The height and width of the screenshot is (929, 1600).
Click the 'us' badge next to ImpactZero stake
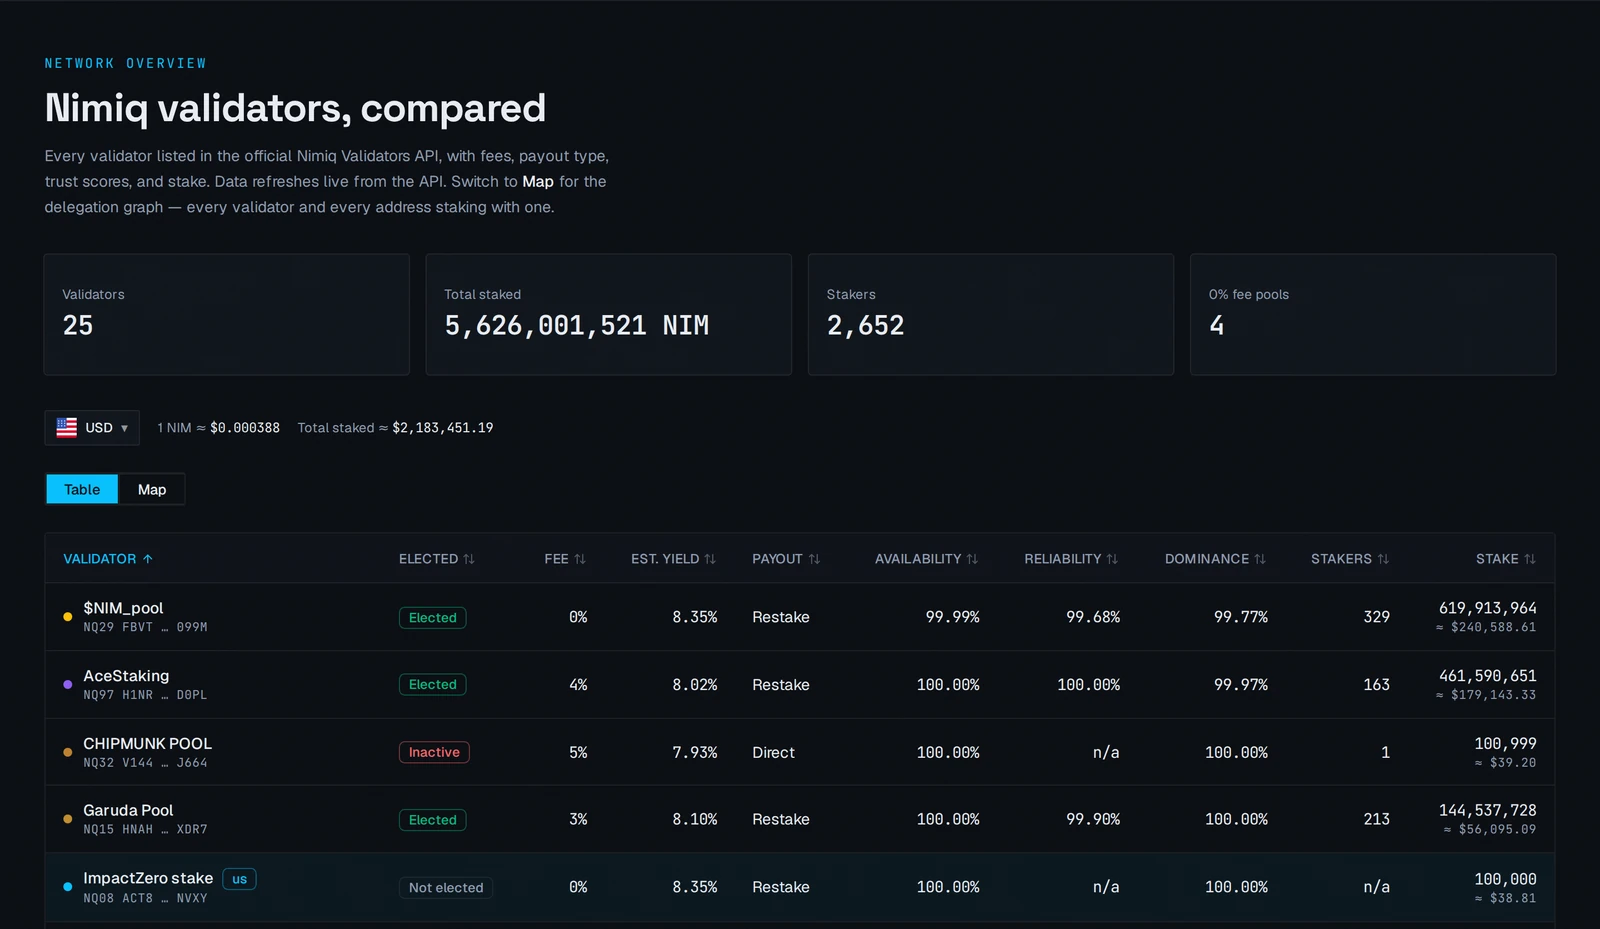coord(239,879)
